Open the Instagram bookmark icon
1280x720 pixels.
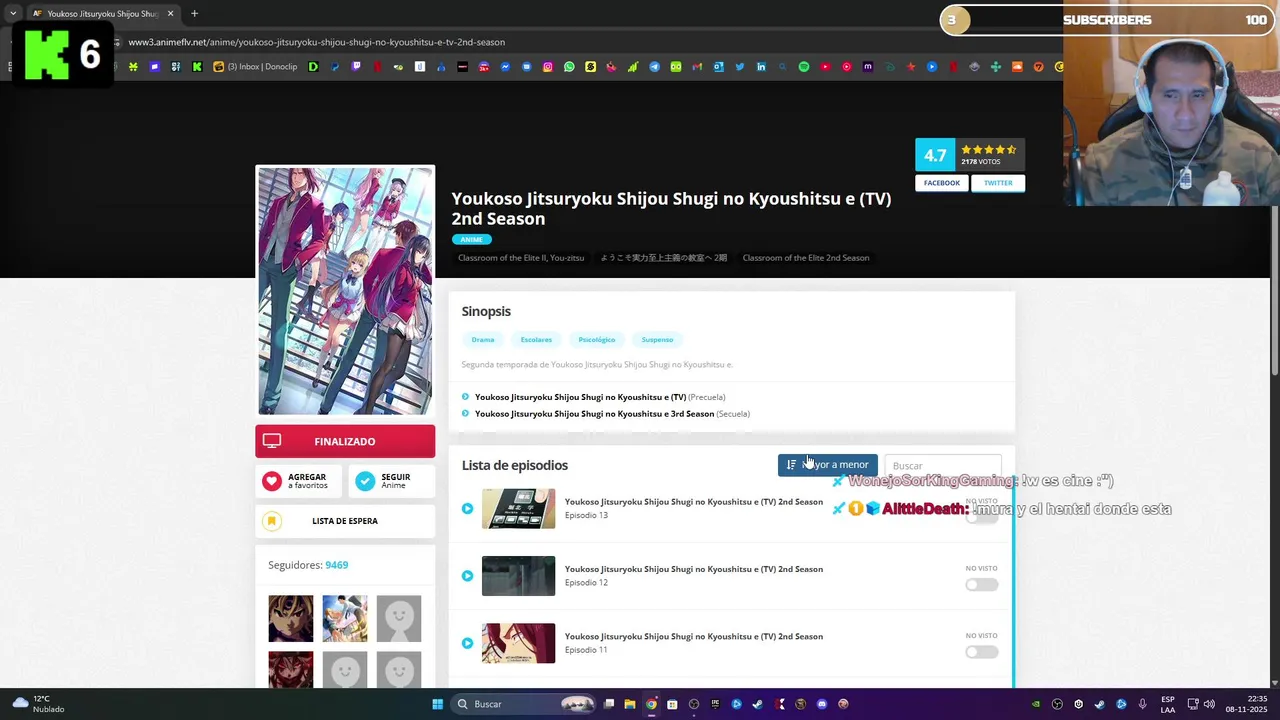tap(548, 67)
